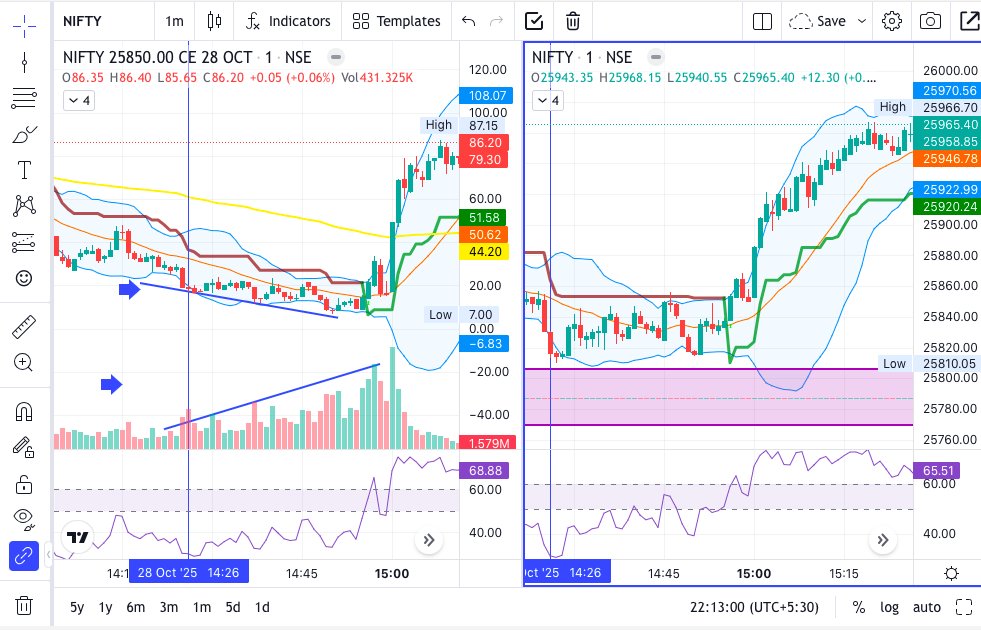
Task: Open the chart patterns tool
Action: coord(24,206)
